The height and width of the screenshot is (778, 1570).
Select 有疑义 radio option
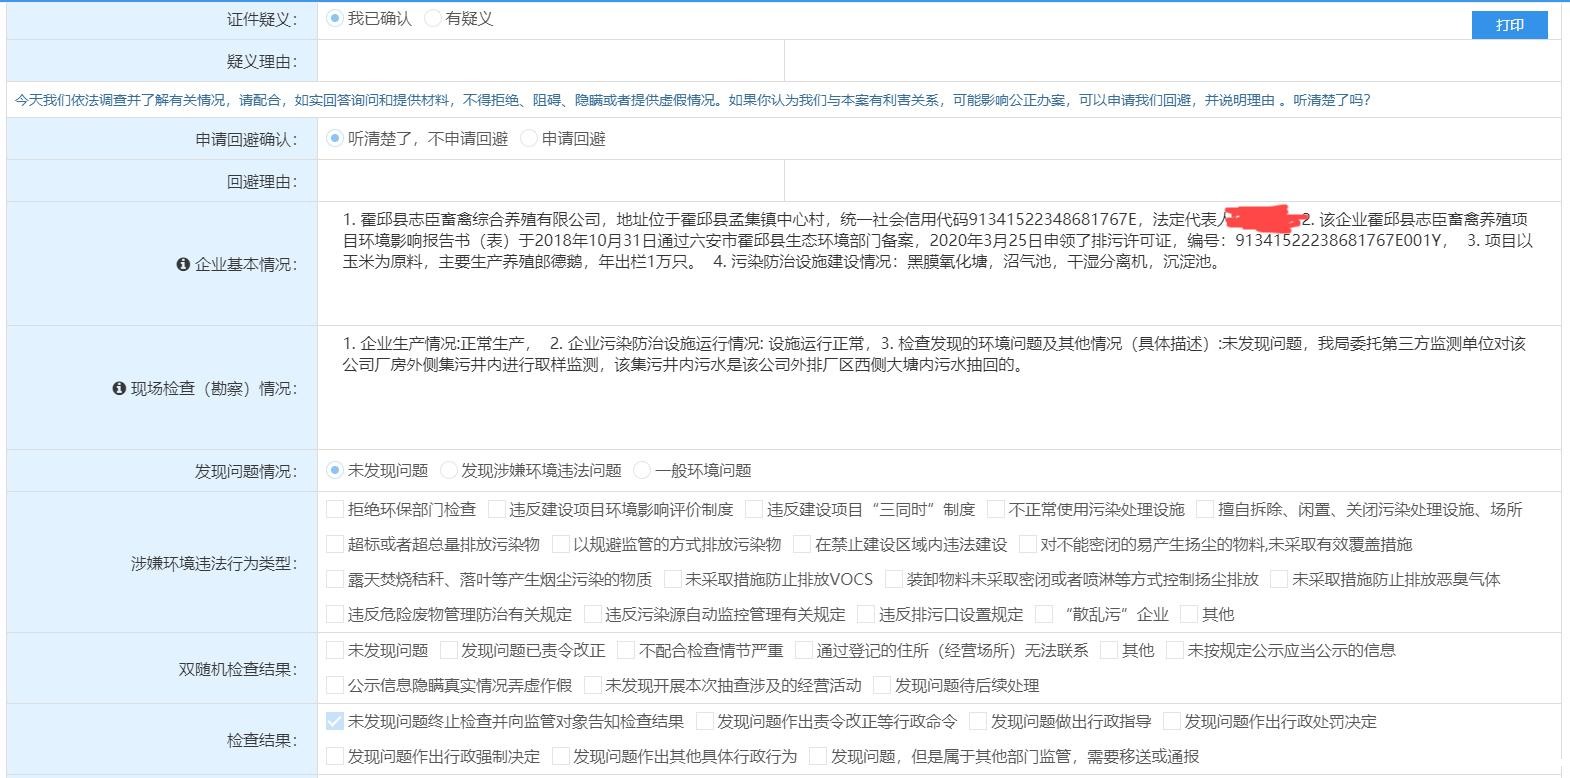(433, 19)
